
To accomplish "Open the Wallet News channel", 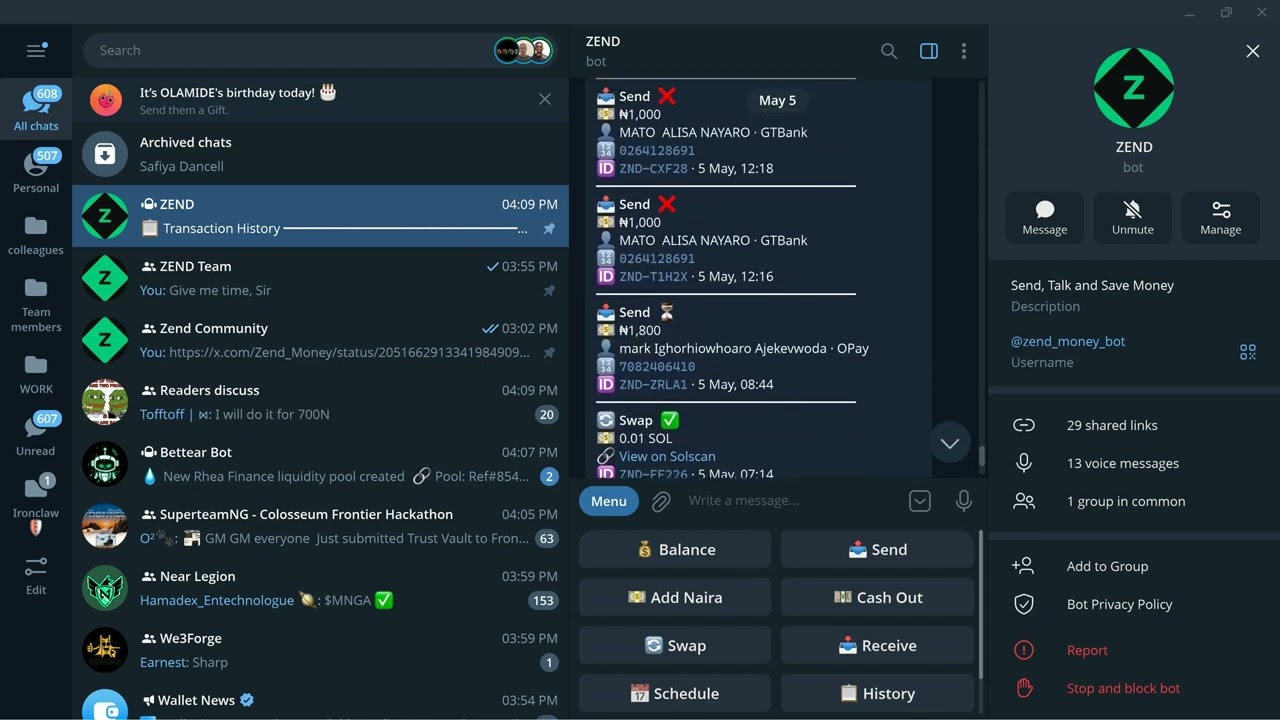I will [x=320, y=702].
